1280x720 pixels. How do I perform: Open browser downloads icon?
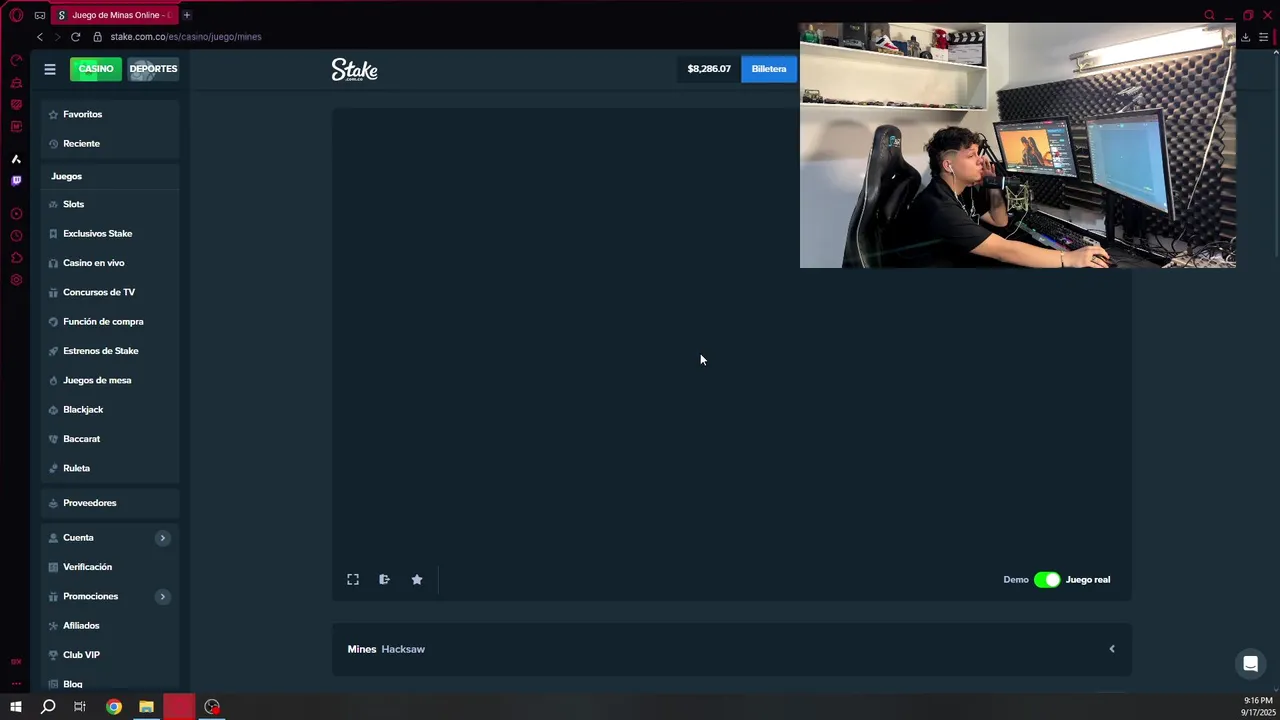click(1245, 37)
